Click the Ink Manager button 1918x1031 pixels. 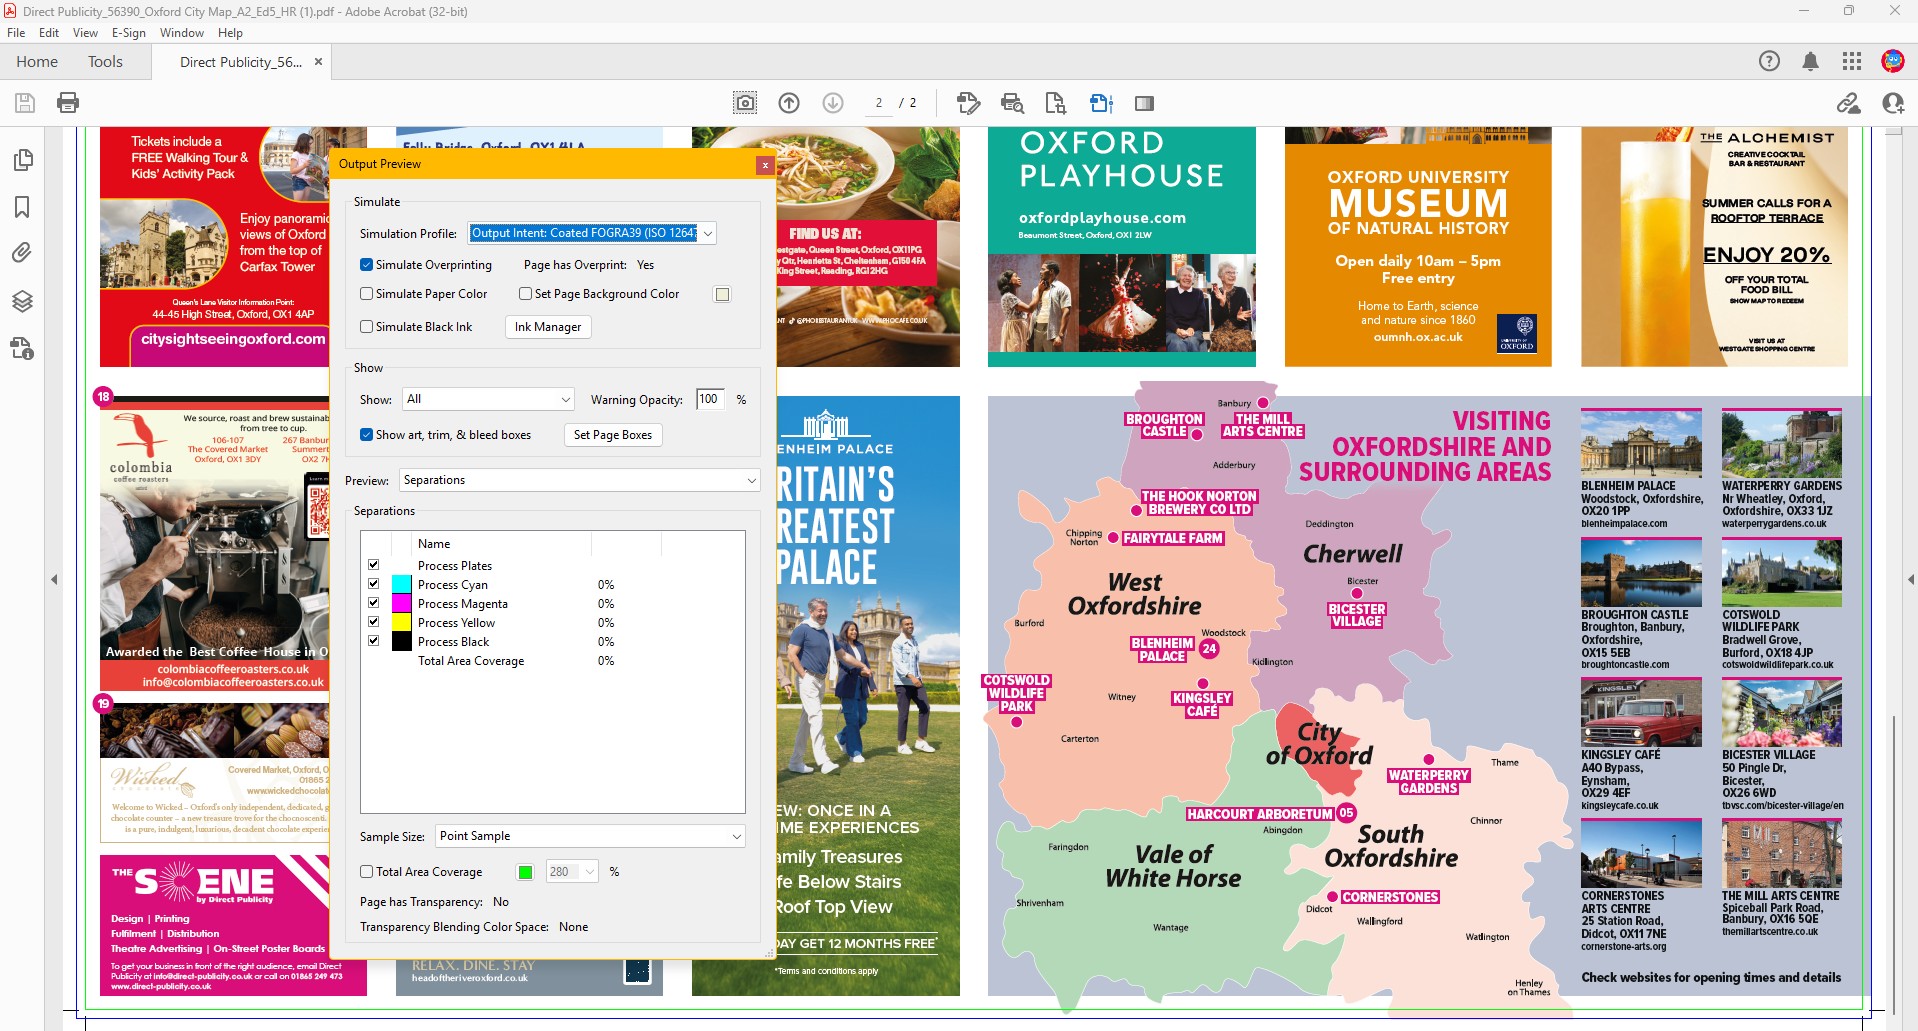[x=547, y=327]
